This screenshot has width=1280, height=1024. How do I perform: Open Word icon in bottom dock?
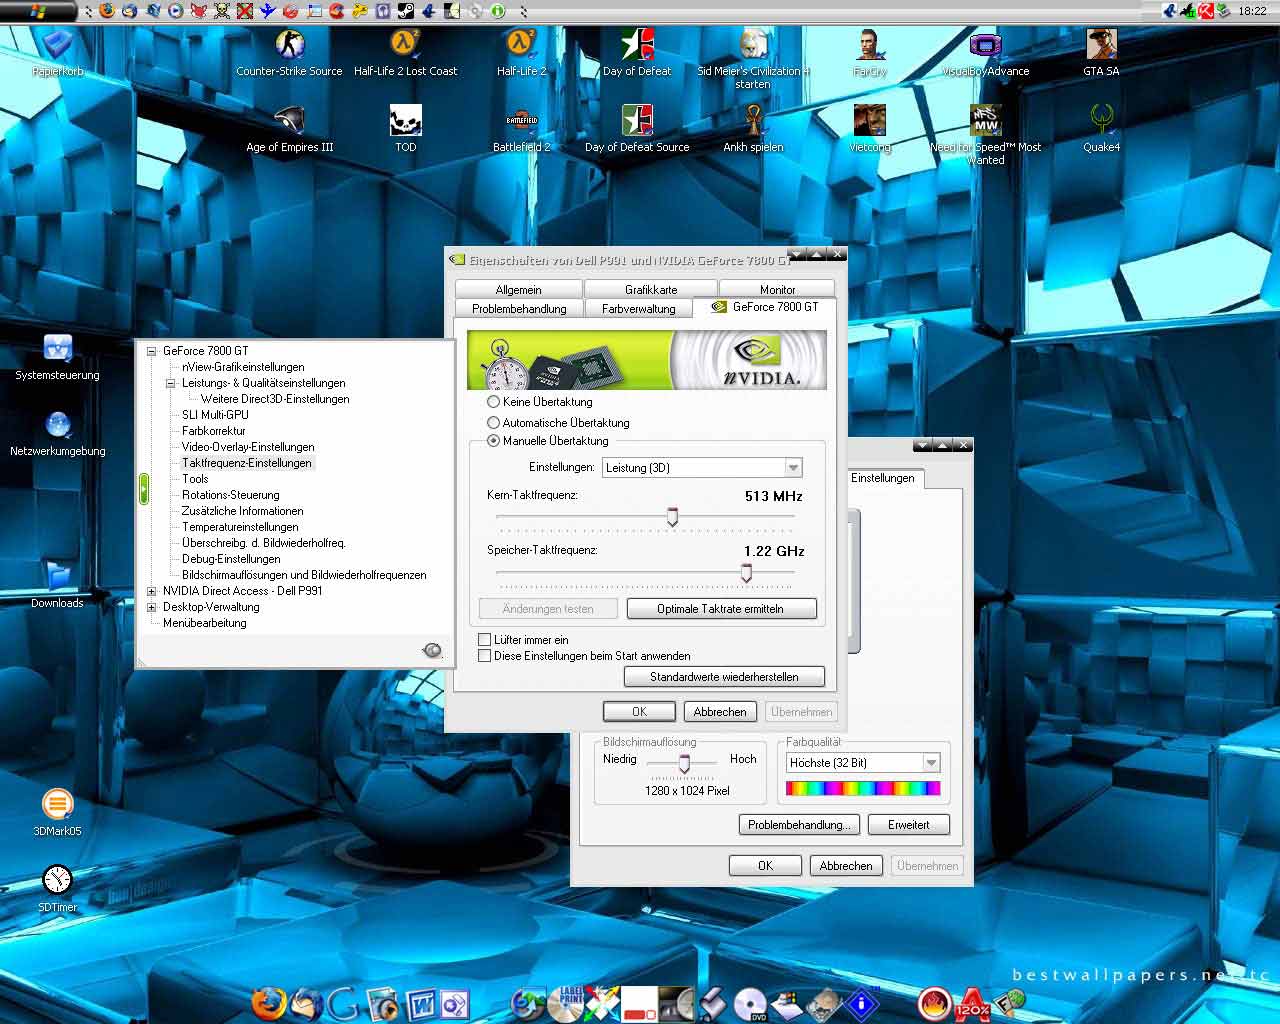pos(420,1003)
